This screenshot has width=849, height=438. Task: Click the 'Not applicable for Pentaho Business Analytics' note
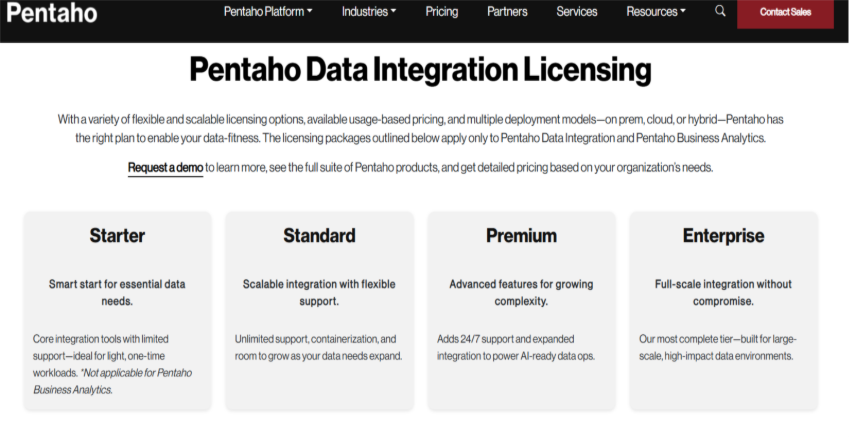click(113, 381)
